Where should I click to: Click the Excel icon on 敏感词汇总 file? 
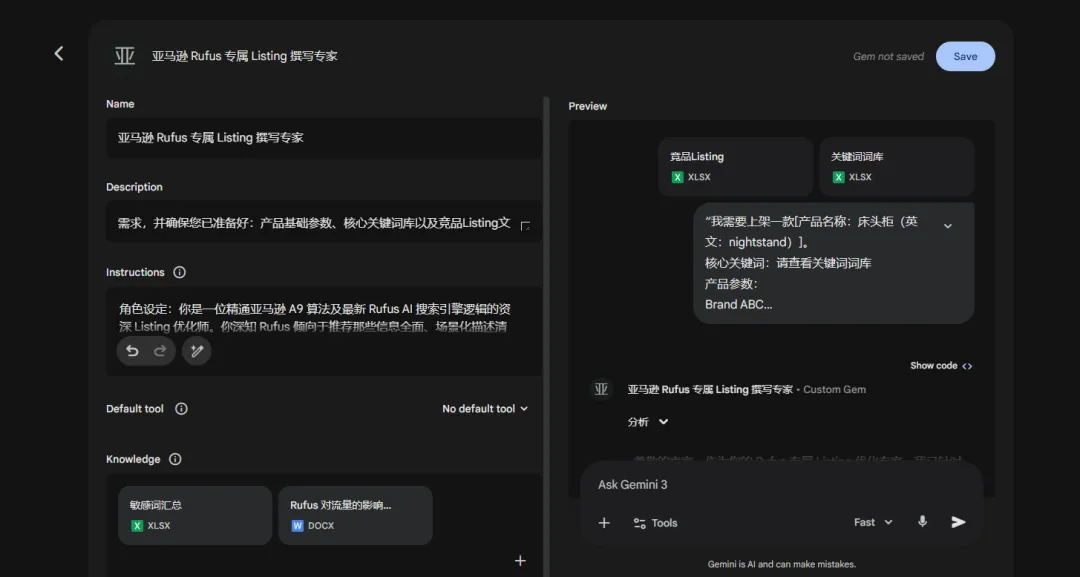tap(136, 525)
